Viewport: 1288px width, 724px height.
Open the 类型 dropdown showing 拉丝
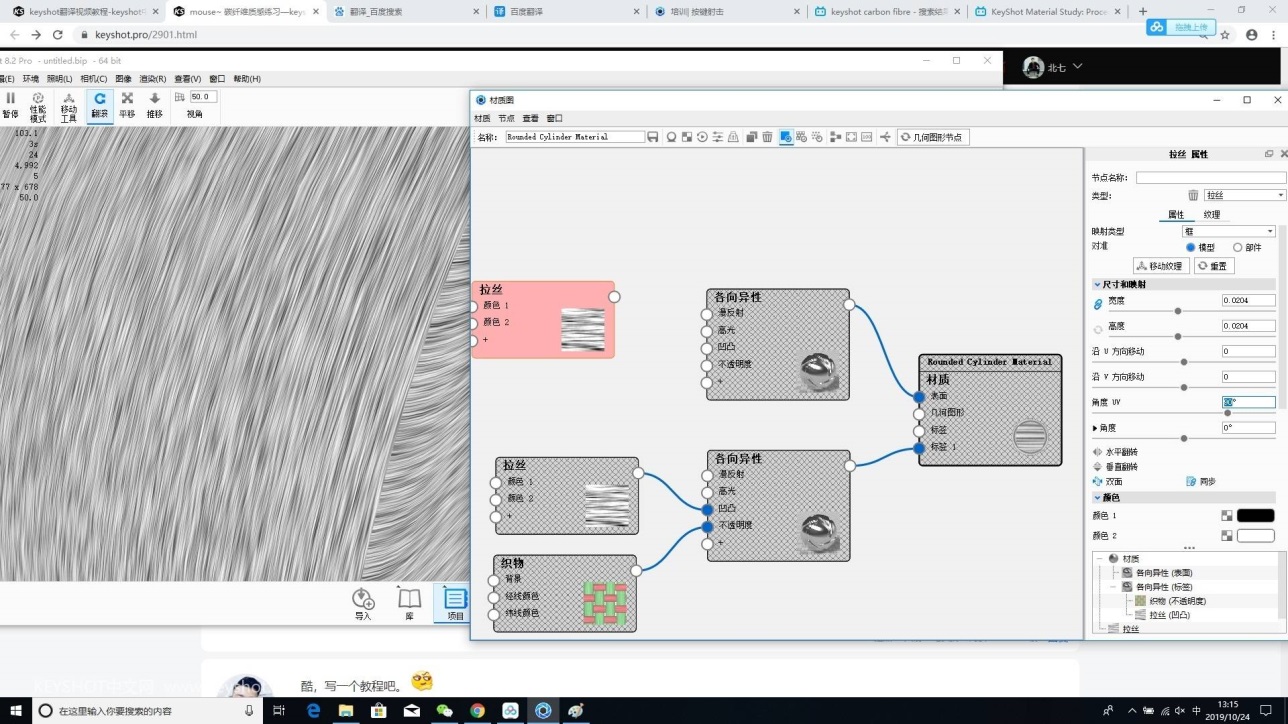(x=1245, y=196)
